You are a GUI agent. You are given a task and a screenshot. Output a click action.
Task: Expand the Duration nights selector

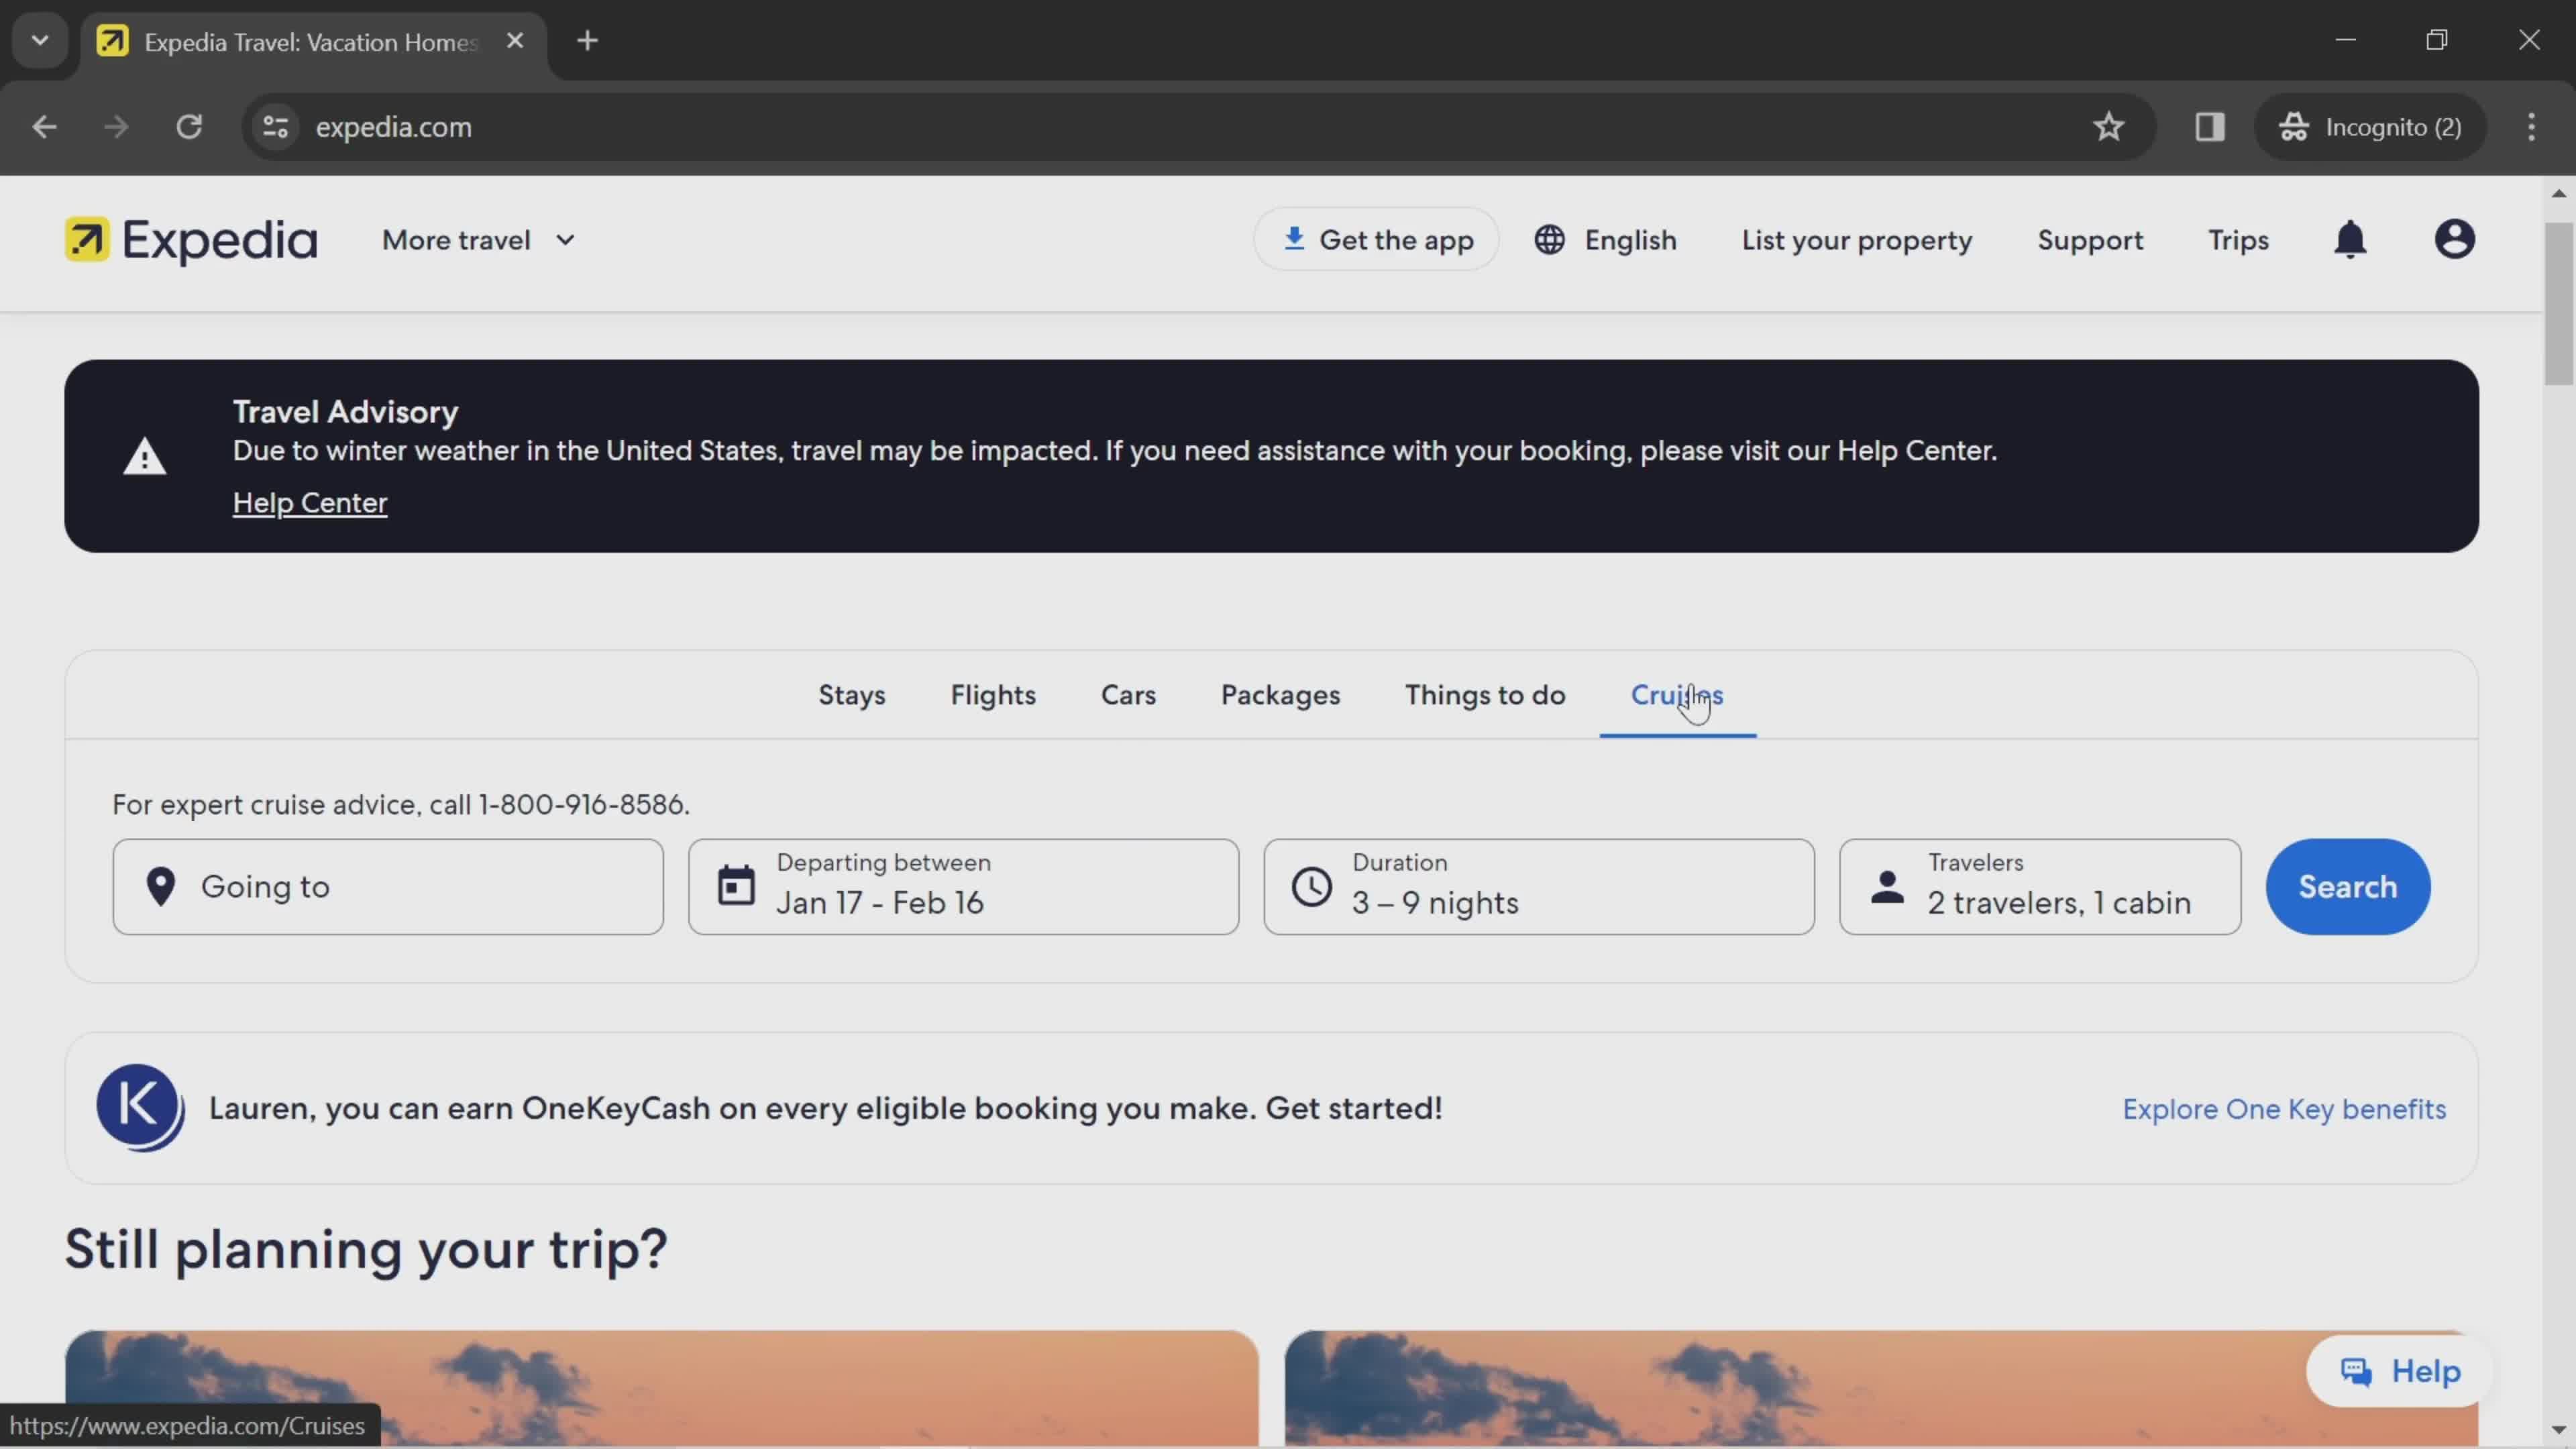1538,885
